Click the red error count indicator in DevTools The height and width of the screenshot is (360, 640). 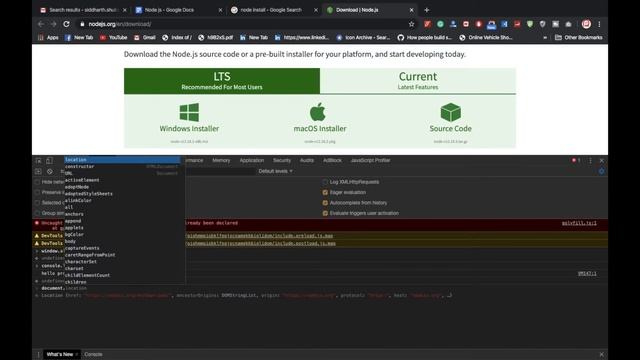tap(576, 160)
